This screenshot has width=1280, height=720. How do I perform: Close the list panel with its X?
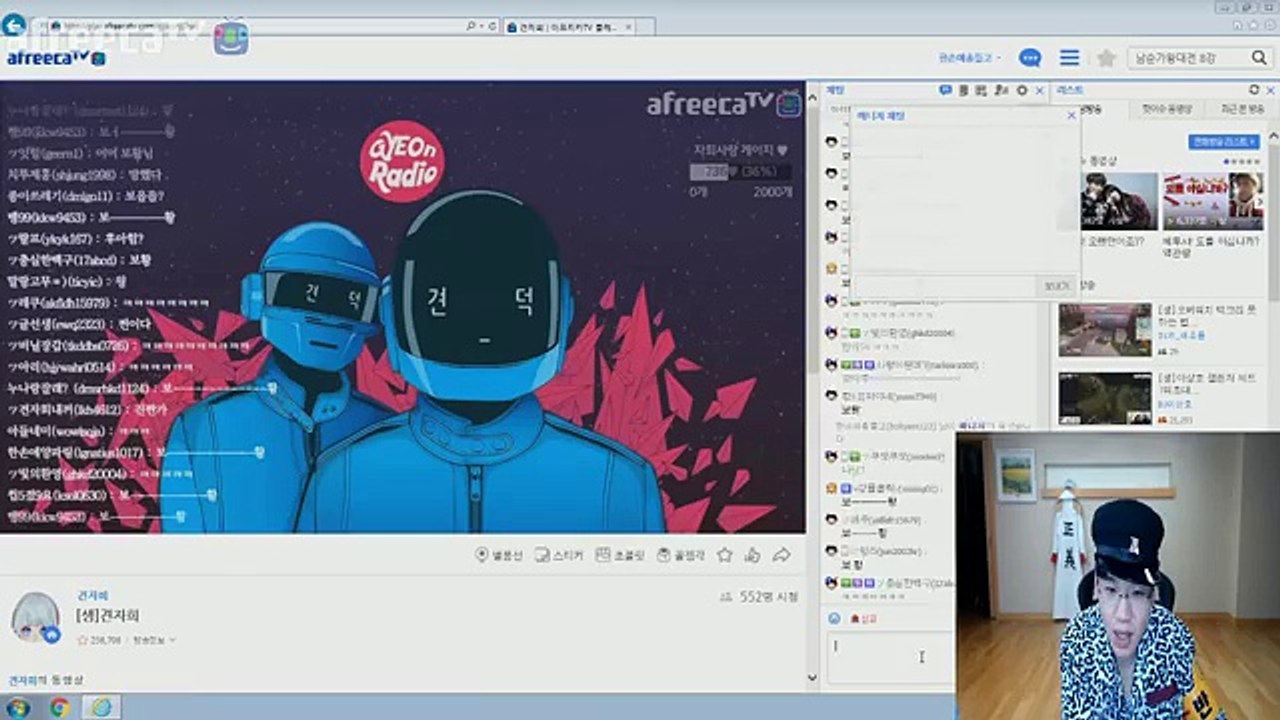click(1270, 90)
